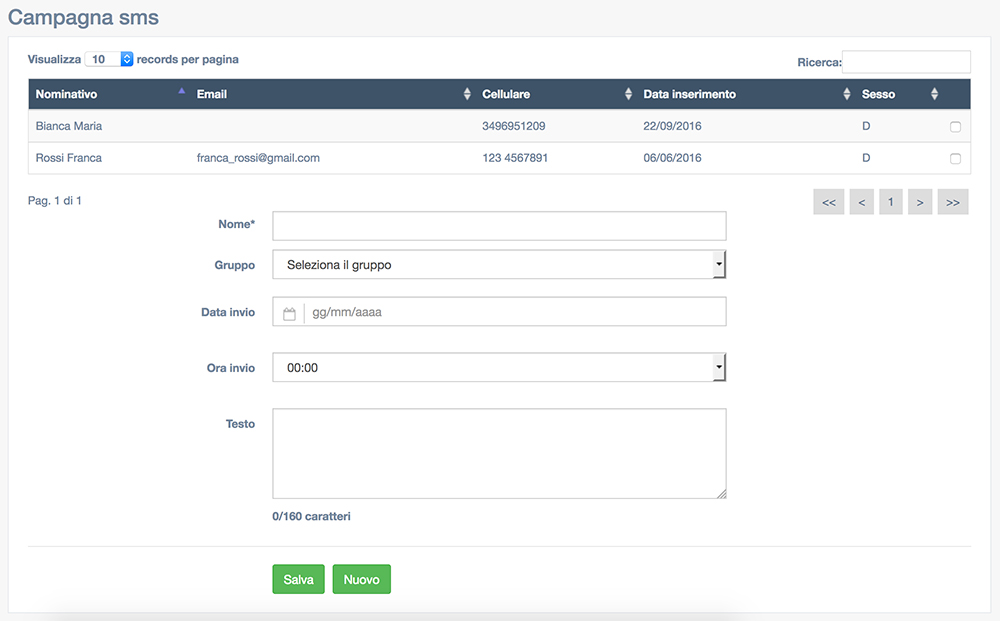This screenshot has width=1000, height=621.
Task: Select Rossi Franca row checkbox
Action: click(955, 159)
